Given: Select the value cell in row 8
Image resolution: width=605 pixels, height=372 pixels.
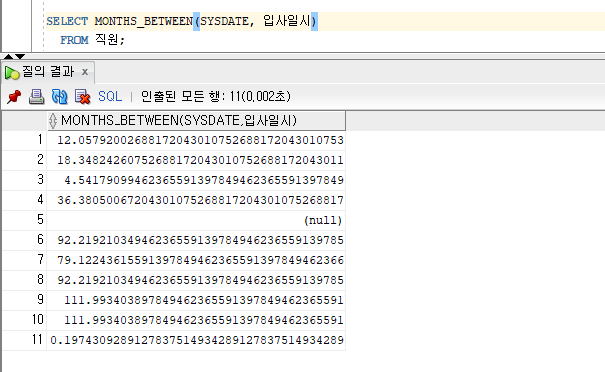Looking at the screenshot, I should (x=196, y=280).
